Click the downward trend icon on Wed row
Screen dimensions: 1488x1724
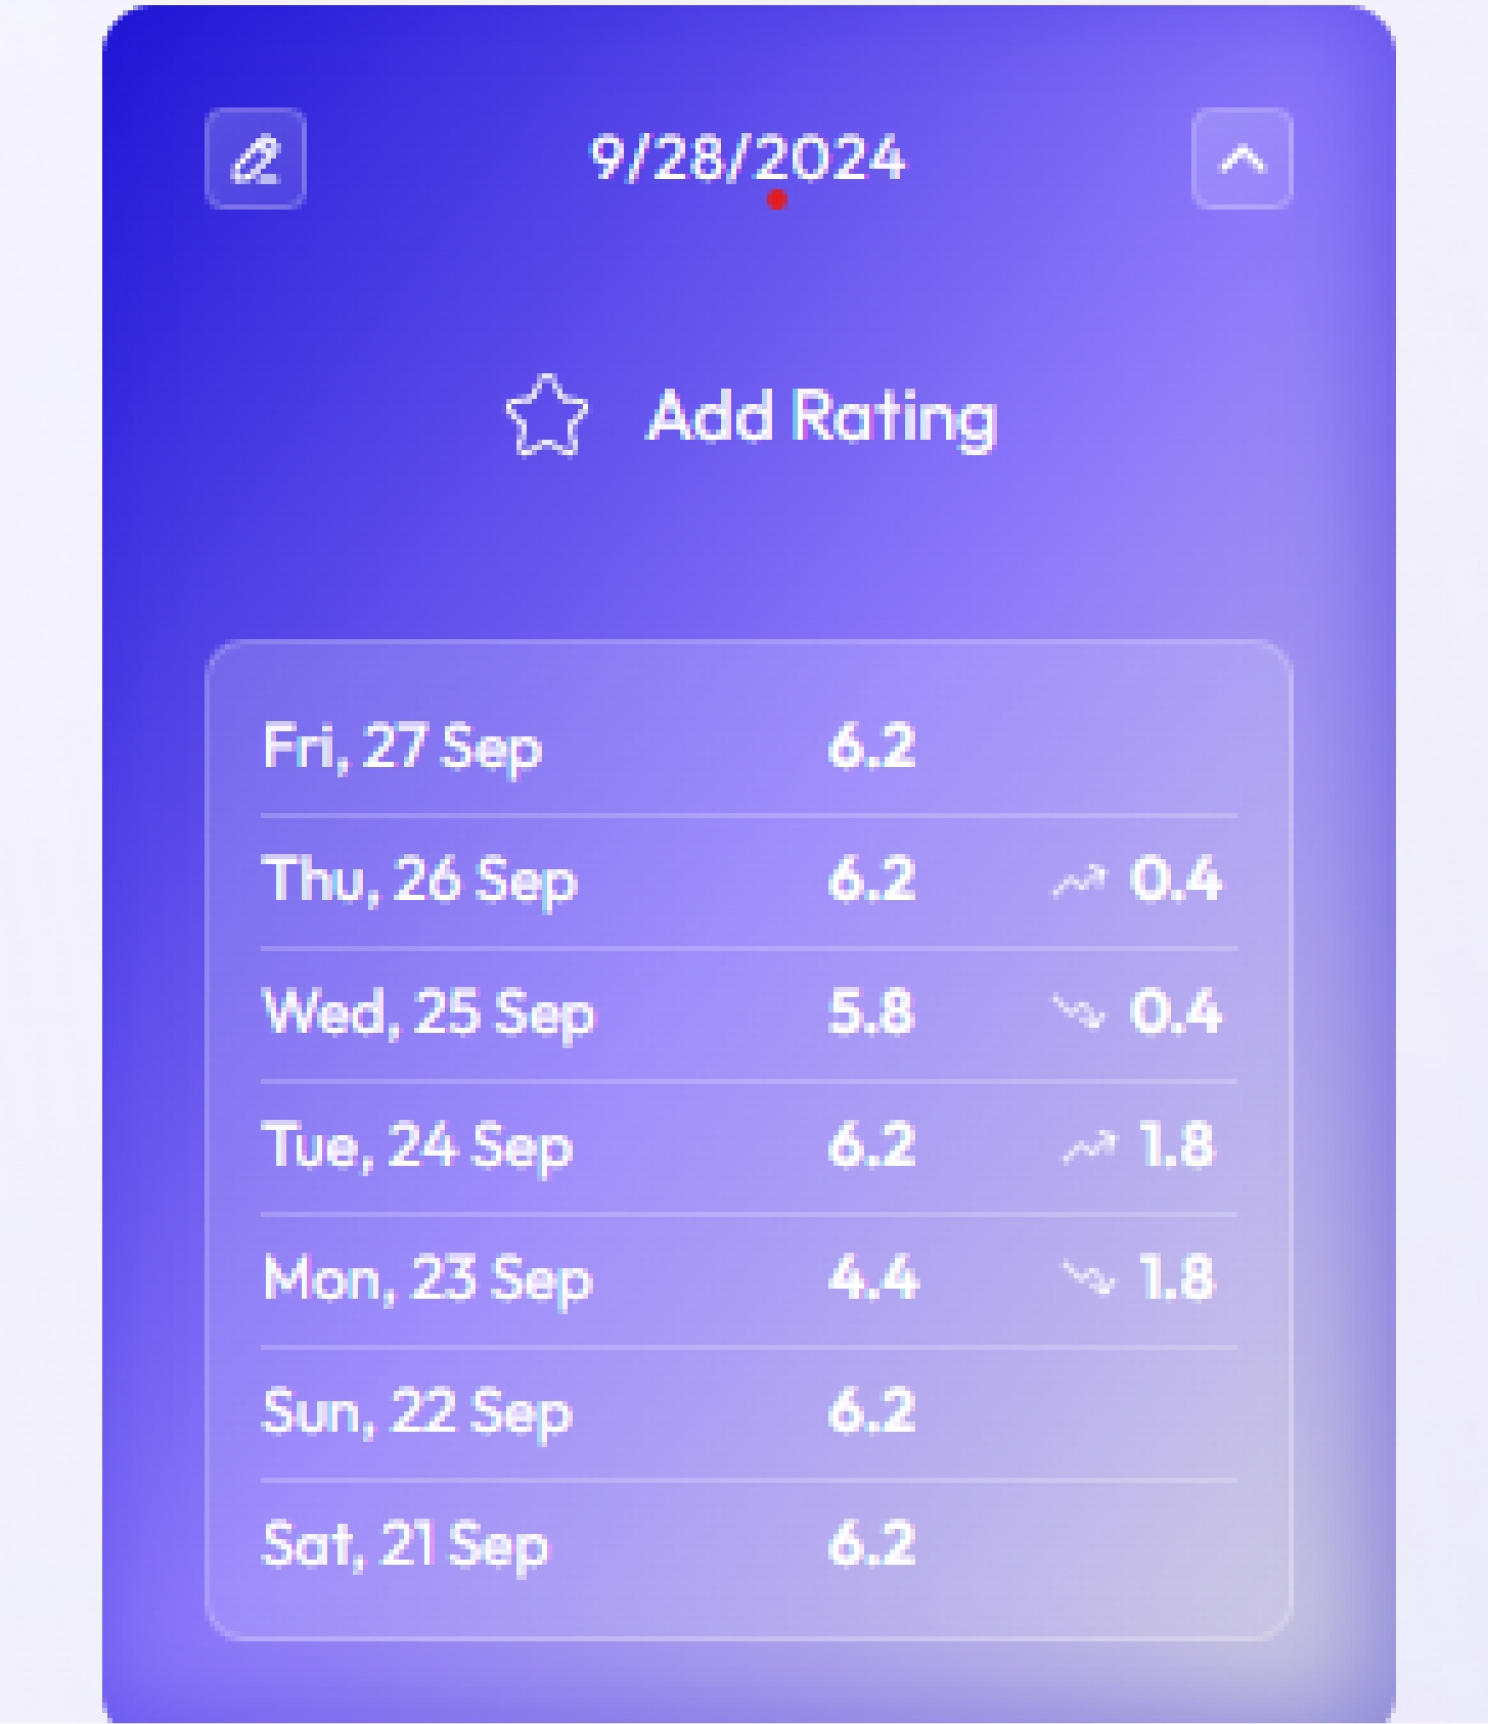pyautogui.click(x=1079, y=1013)
